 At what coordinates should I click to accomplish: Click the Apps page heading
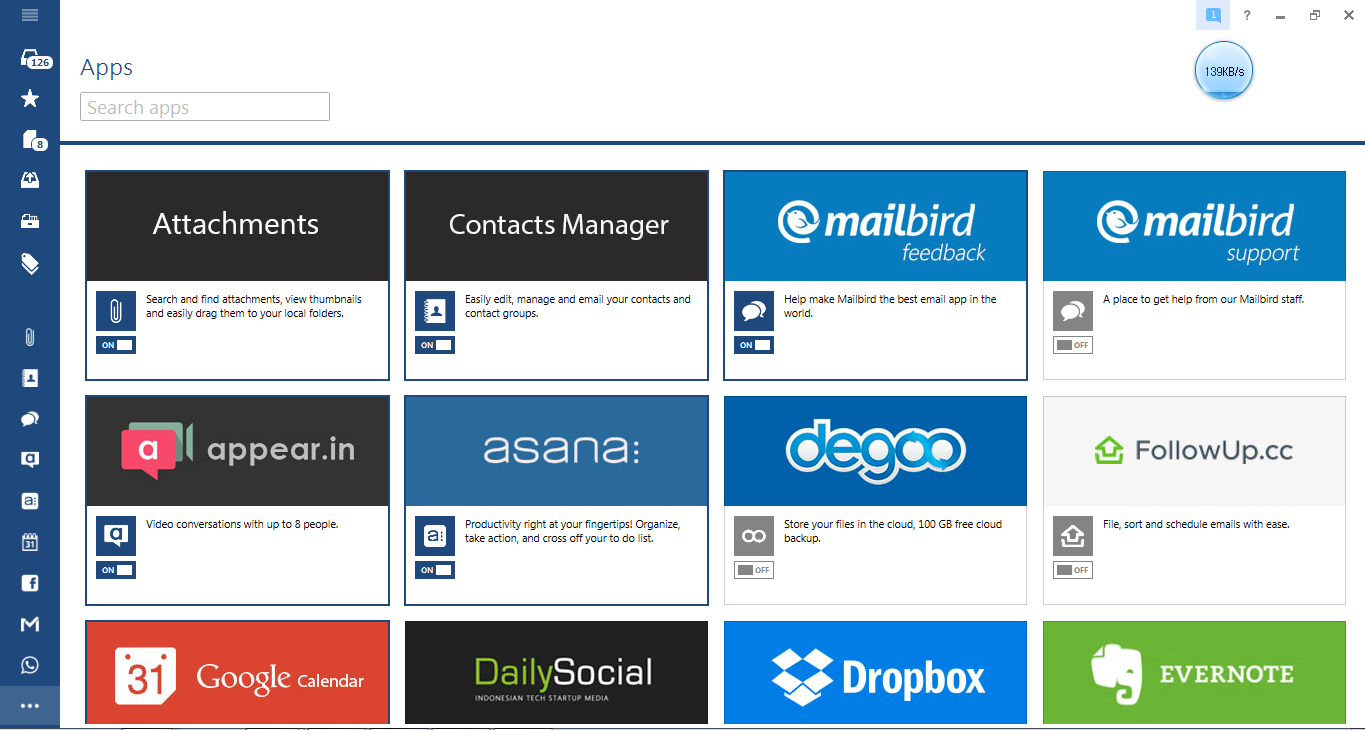tap(107, 68)
